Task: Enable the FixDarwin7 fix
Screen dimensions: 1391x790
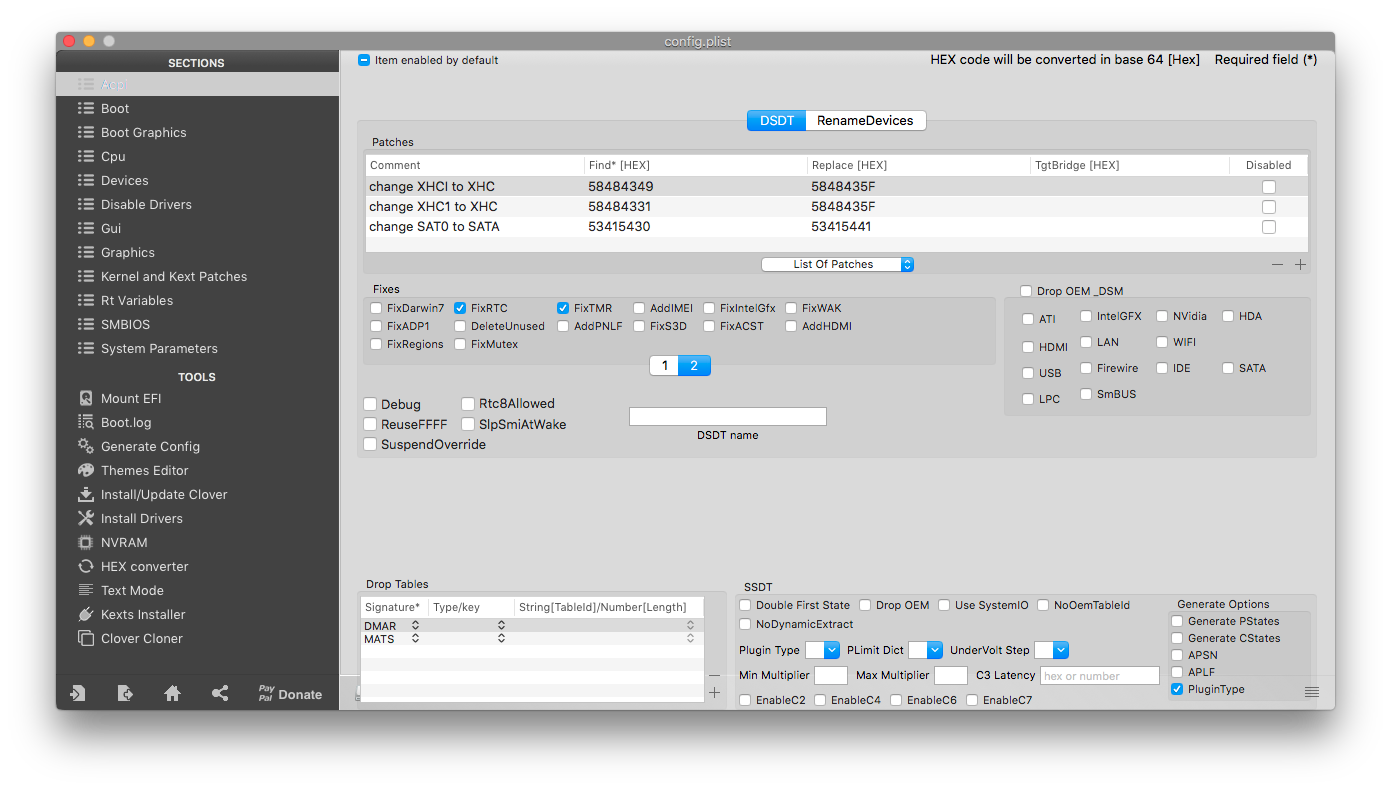Action: click(x=376, y=308)
